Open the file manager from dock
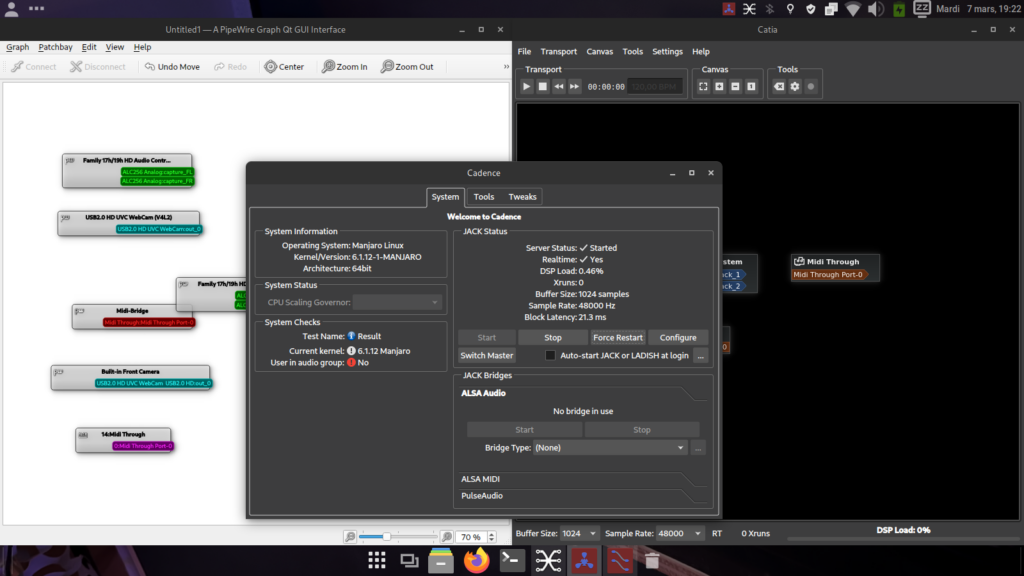Screen dimensions: 1024x576 (x=441, y=560)
